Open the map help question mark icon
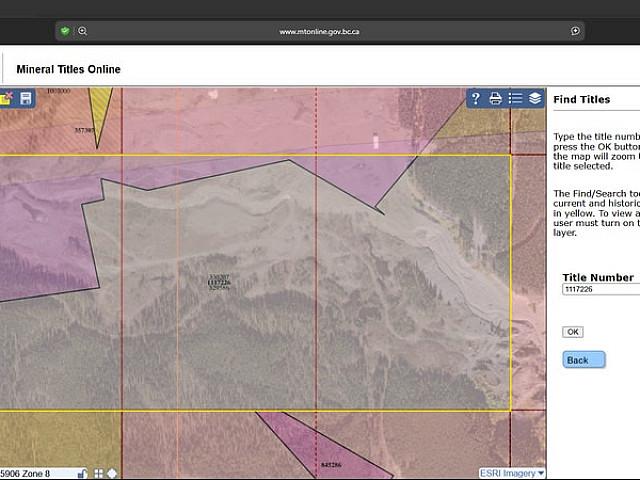 [476, 98]
